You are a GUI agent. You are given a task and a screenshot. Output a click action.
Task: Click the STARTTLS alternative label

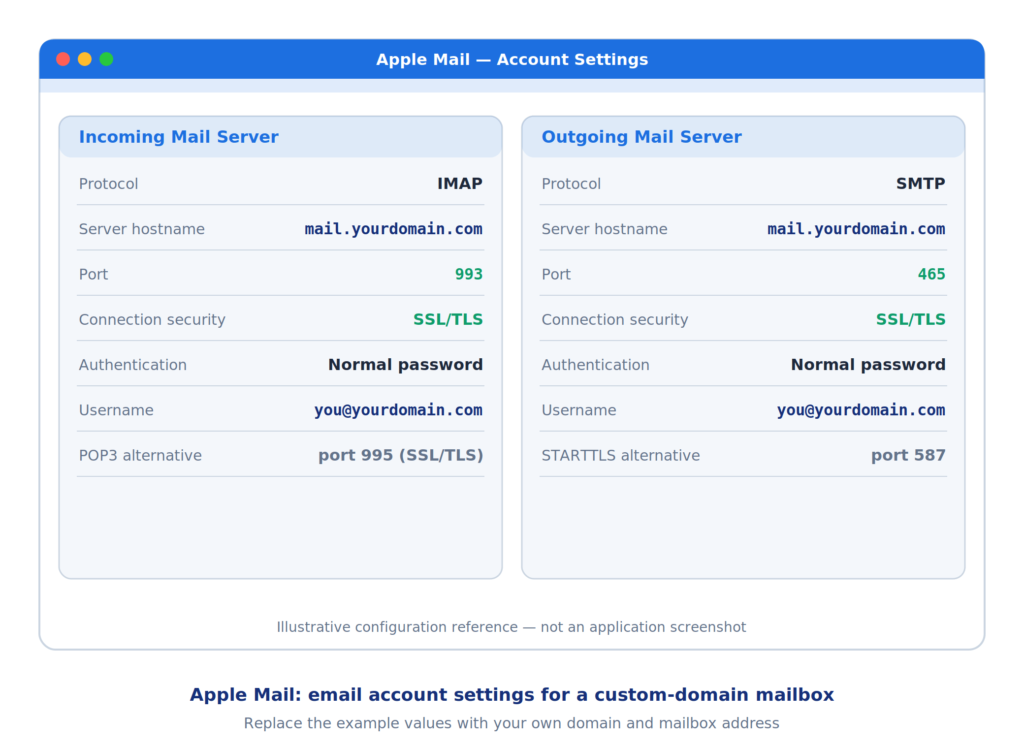click(620, 455)
